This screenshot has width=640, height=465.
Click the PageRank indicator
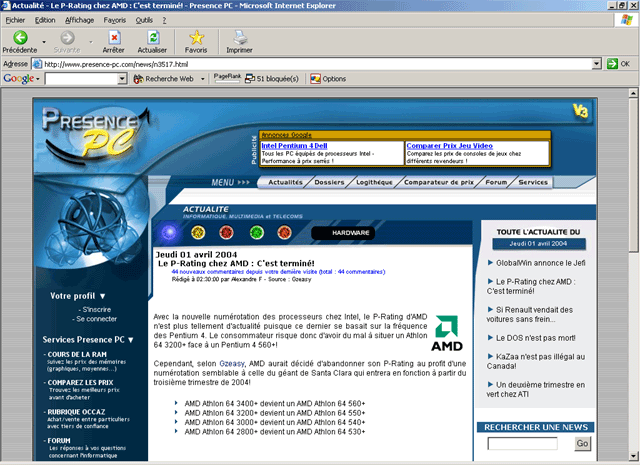227,78
